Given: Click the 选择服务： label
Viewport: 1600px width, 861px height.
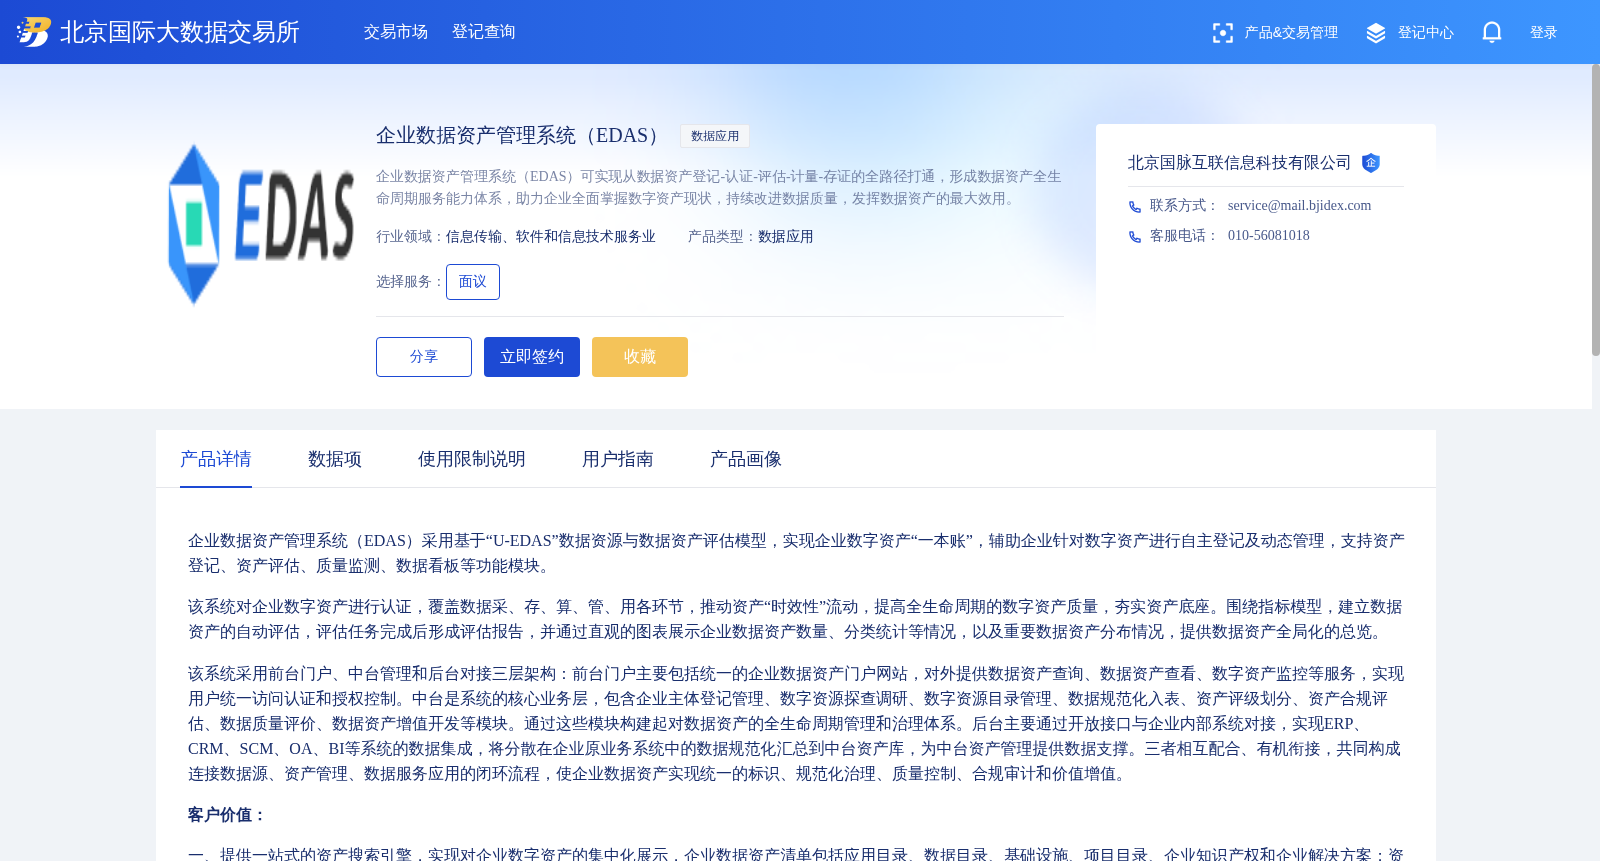Looking at the screenshot, I should click(x=411, y=282).
